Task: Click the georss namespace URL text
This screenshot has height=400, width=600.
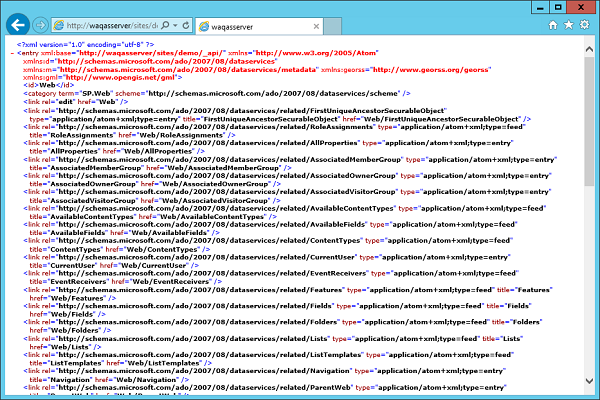Action: click(432, 70)
